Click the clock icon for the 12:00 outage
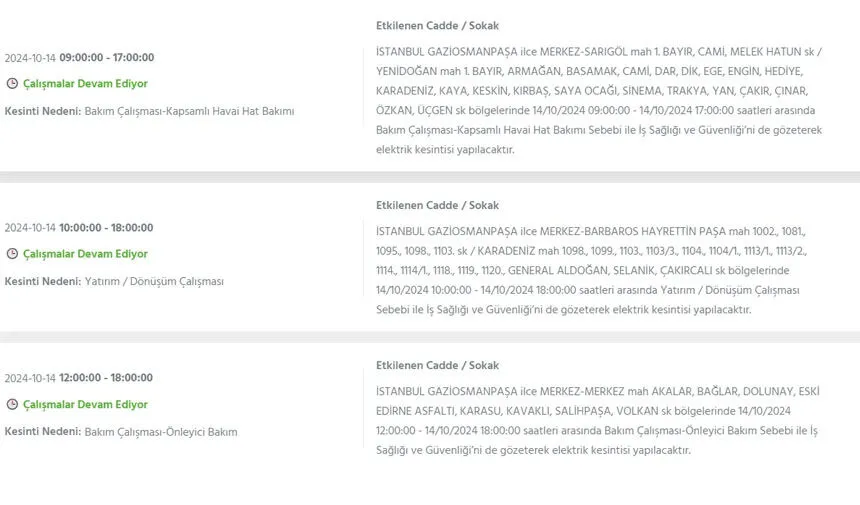The height and width of the screenshot is (505, 860). point(12,405)
